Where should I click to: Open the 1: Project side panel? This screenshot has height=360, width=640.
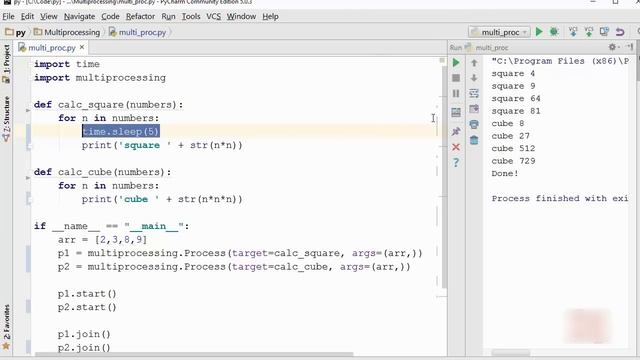click(7, 63)
